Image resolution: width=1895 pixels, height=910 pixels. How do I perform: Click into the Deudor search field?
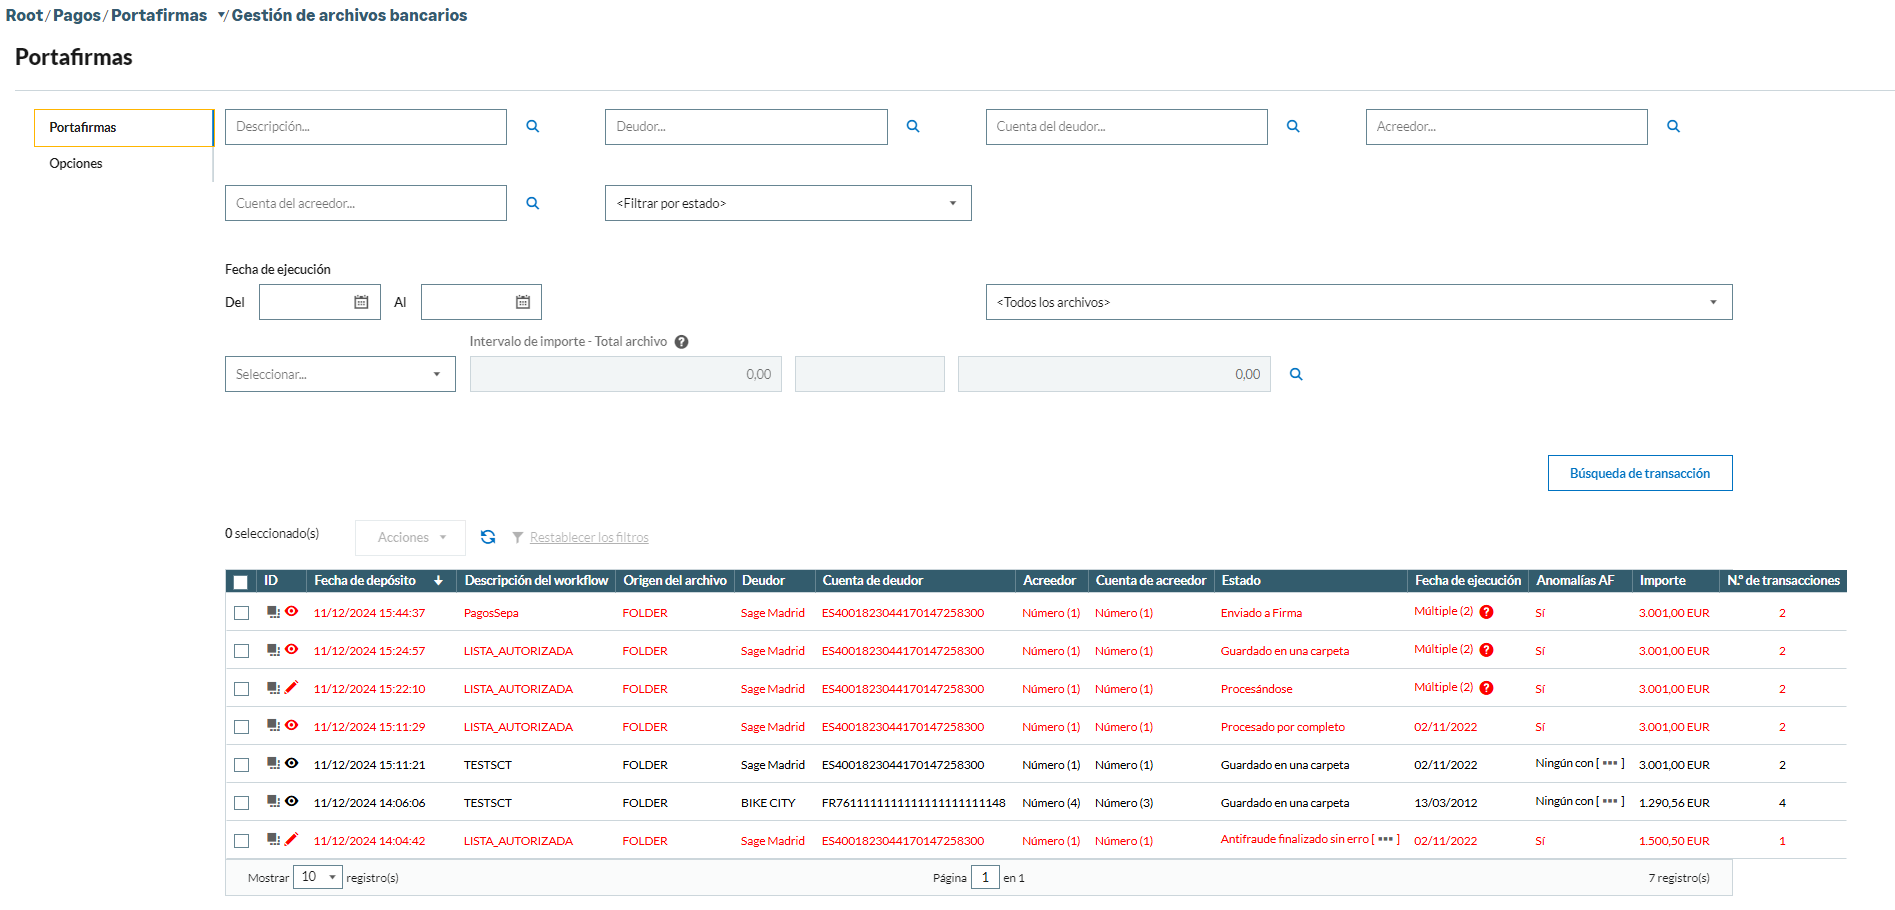(x=745, y=127)
